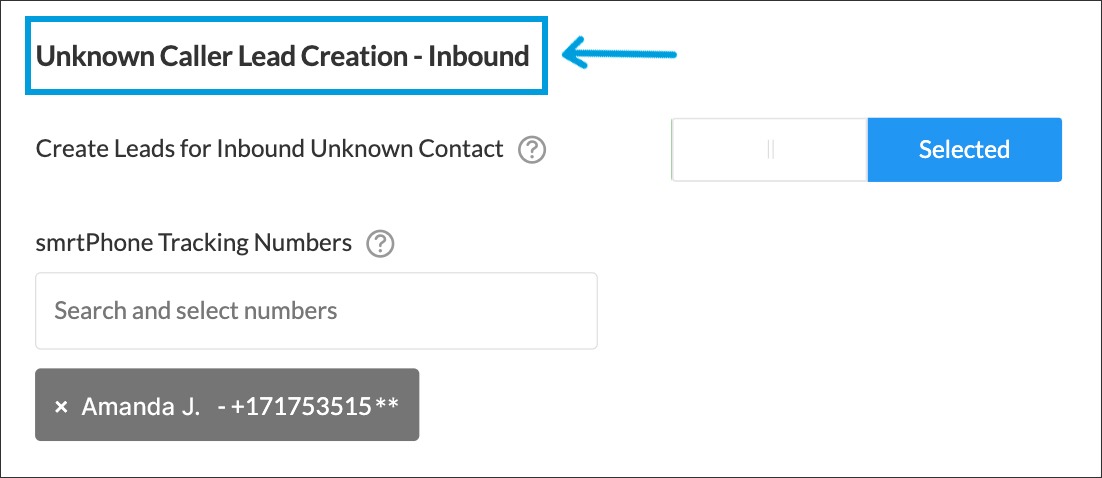Viewport: 1102px width, 478px height.
Task: Click the word 'Inbound' in section heading
Action: point(478,56)
